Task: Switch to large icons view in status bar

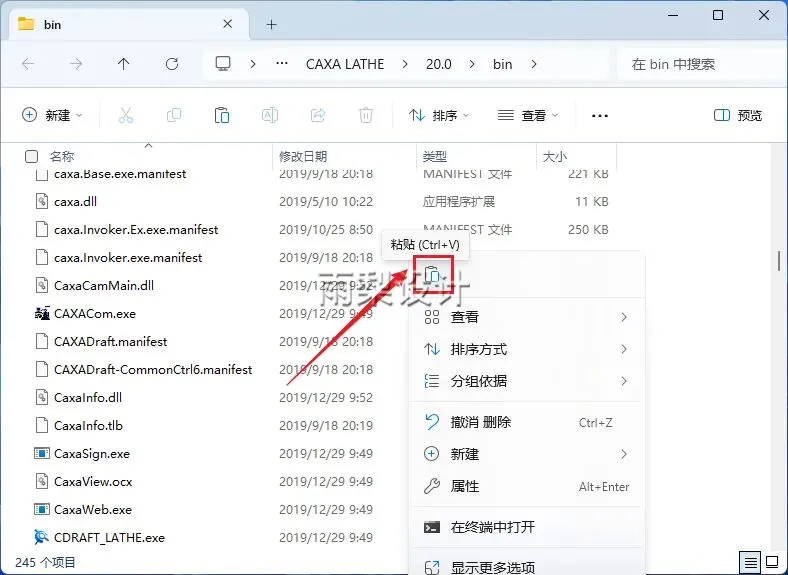Action: (772, 561)
